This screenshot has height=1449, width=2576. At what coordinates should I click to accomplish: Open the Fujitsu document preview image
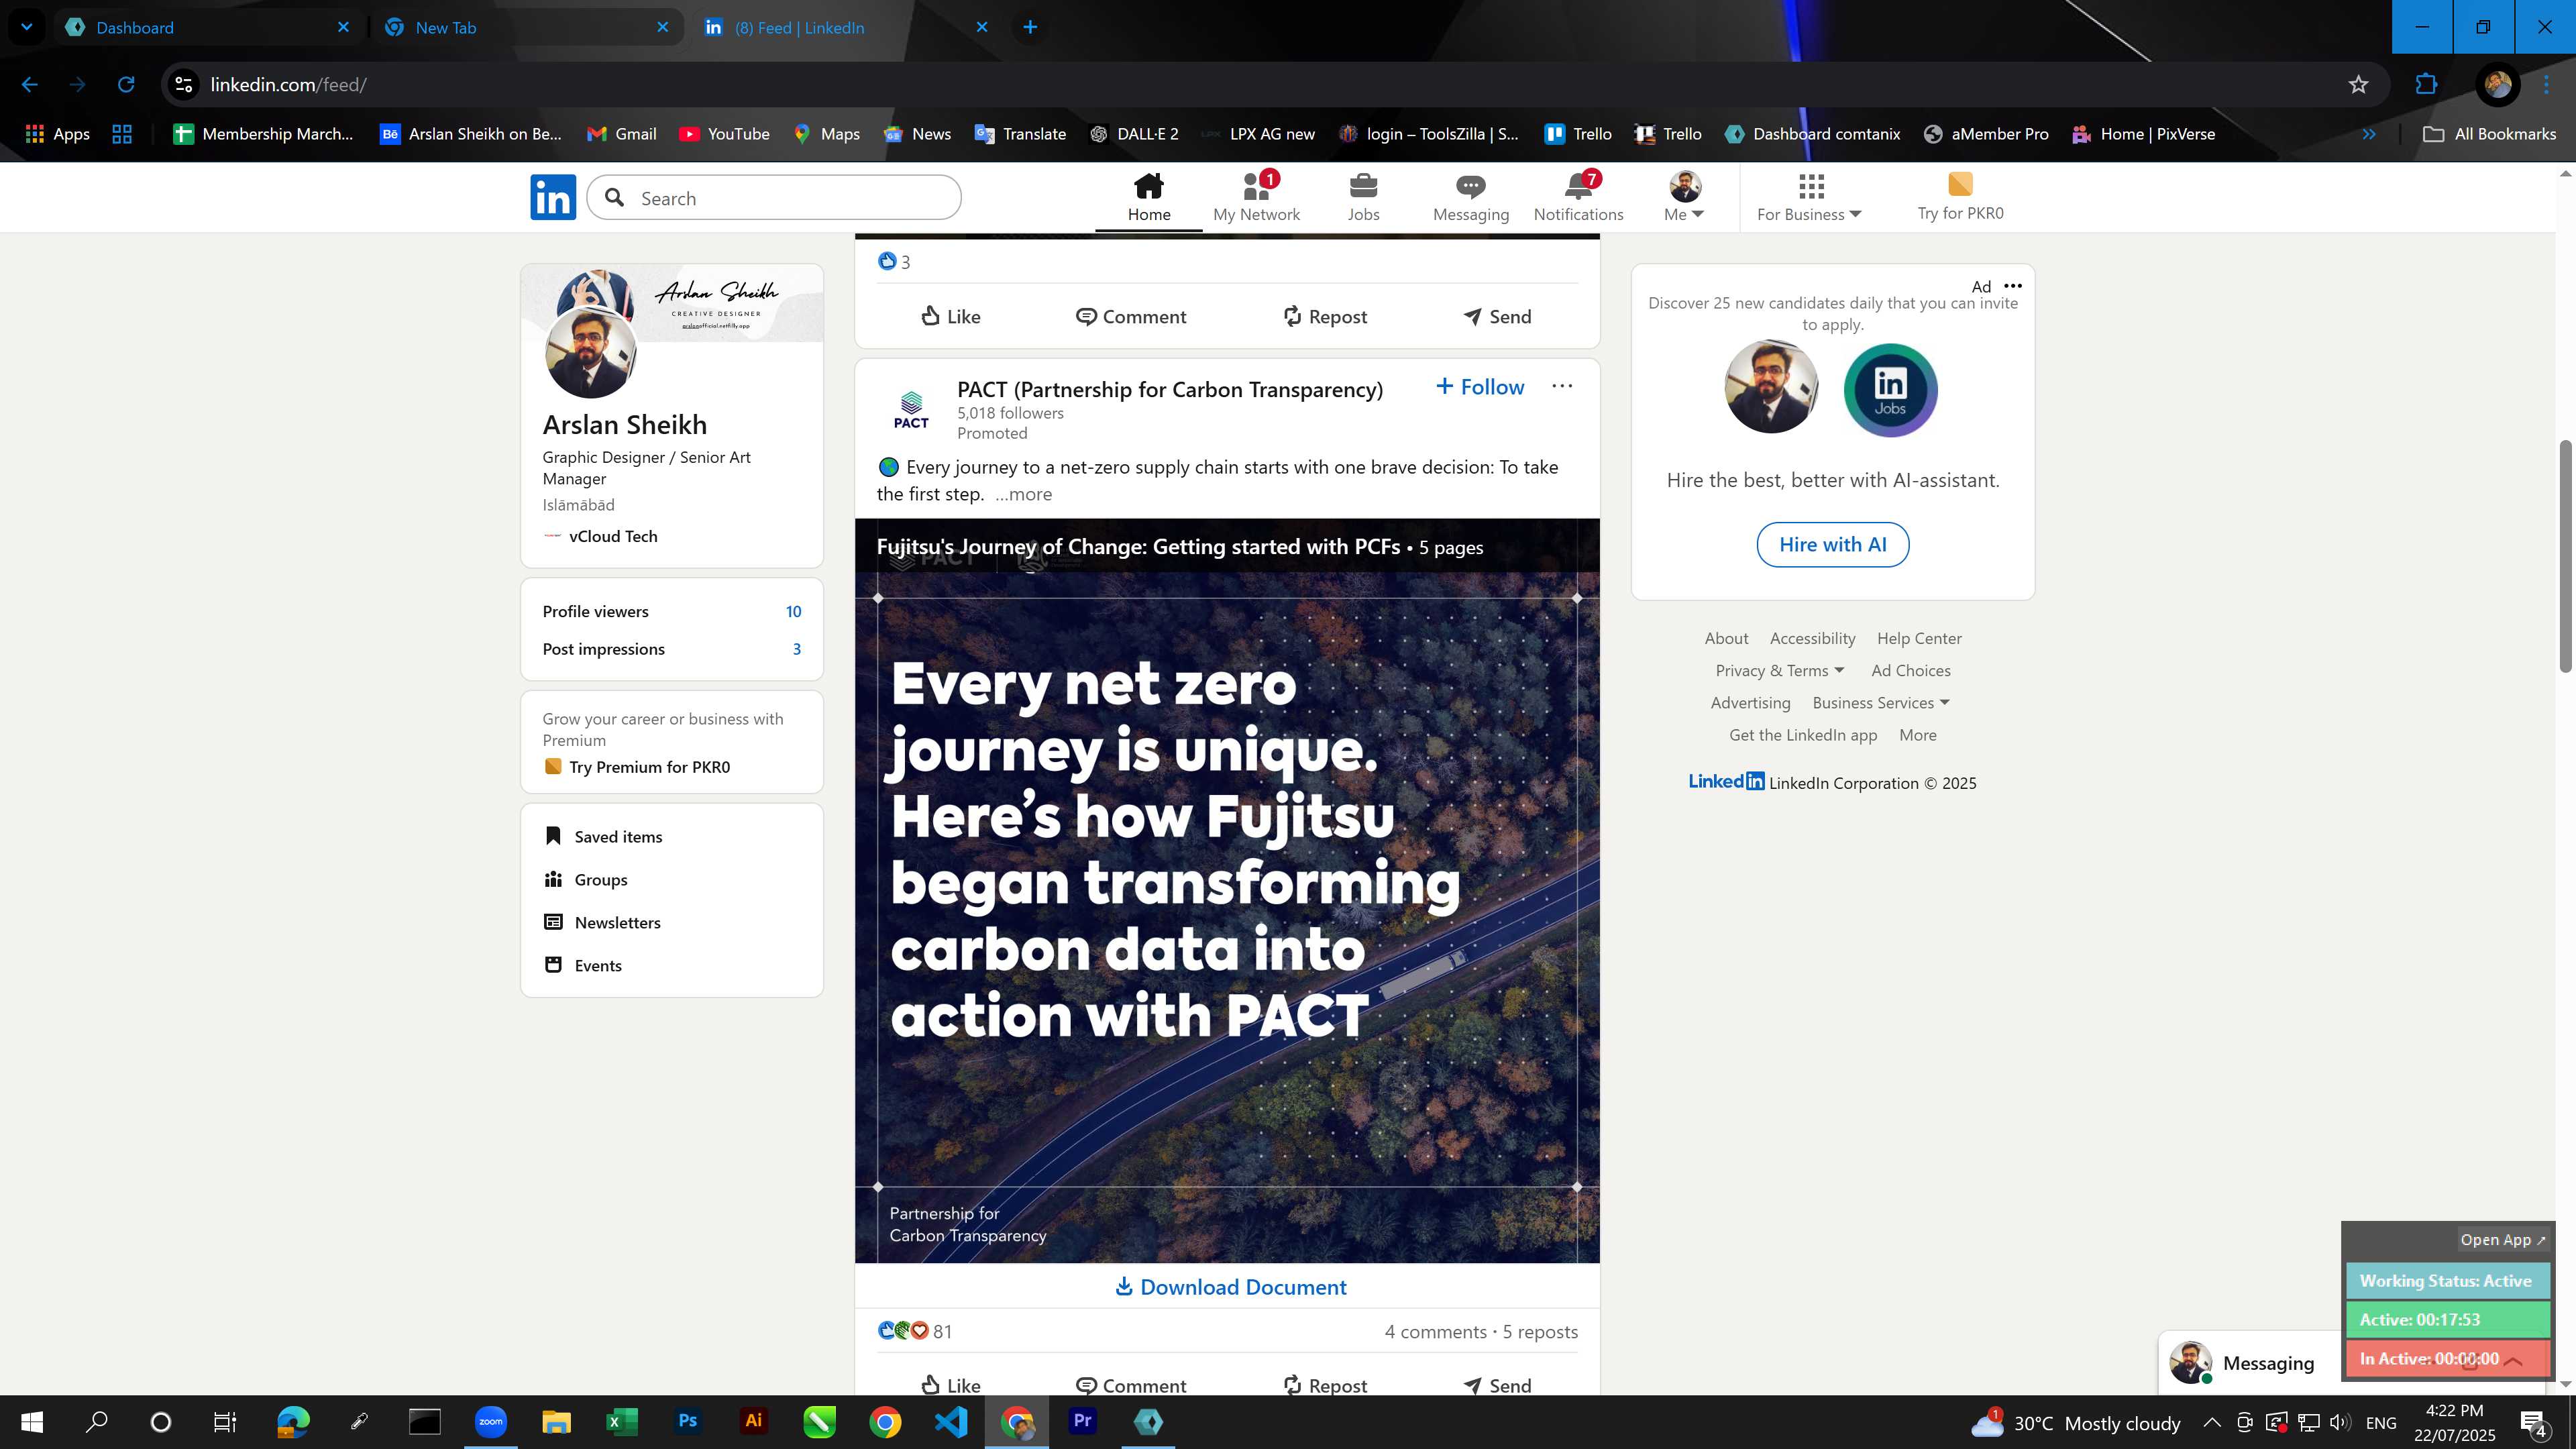(1227, 890)
